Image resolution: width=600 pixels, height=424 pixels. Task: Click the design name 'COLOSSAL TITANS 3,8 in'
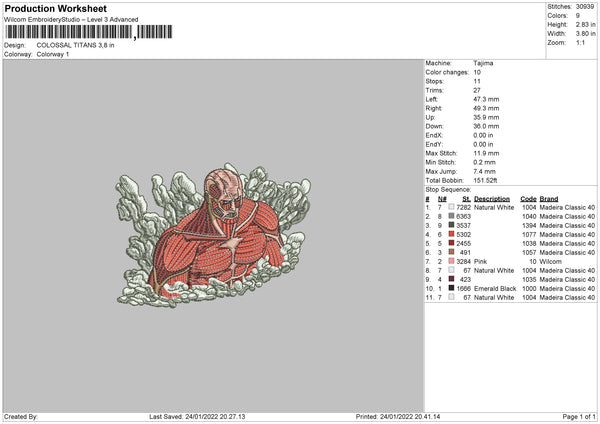click(x=75, y=45)
